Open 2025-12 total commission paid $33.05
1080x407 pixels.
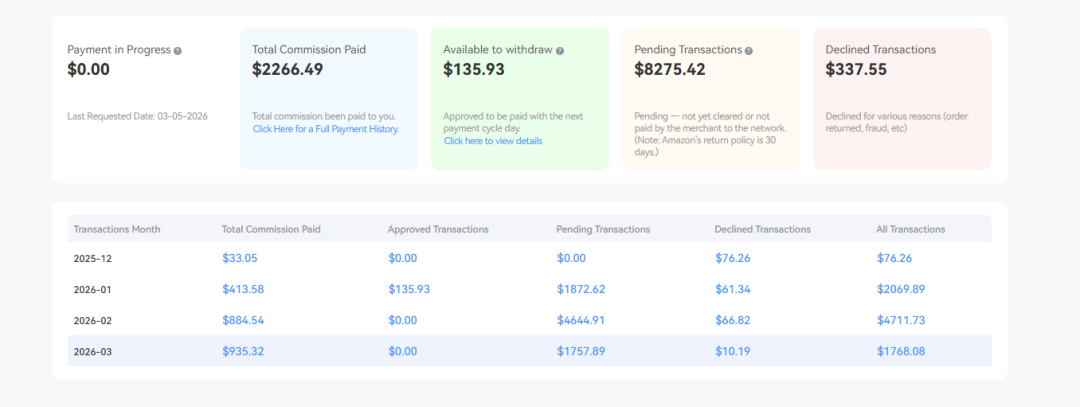coord(240,258)
